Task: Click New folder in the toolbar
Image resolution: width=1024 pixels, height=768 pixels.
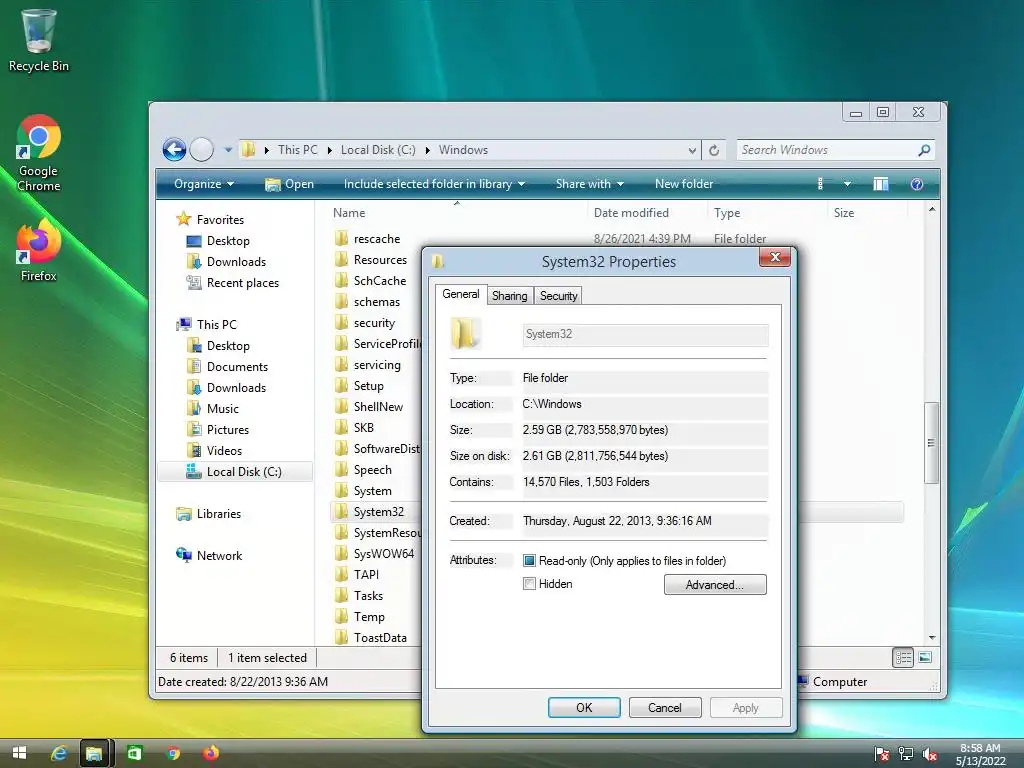Action: [684, 184]
